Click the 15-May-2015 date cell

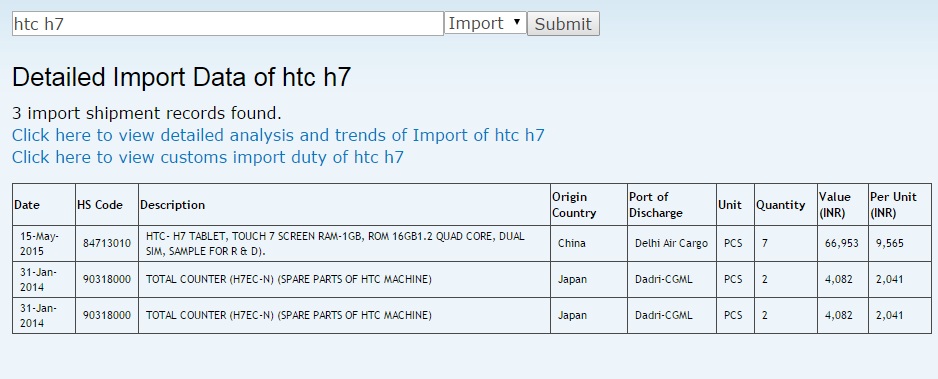44,243
